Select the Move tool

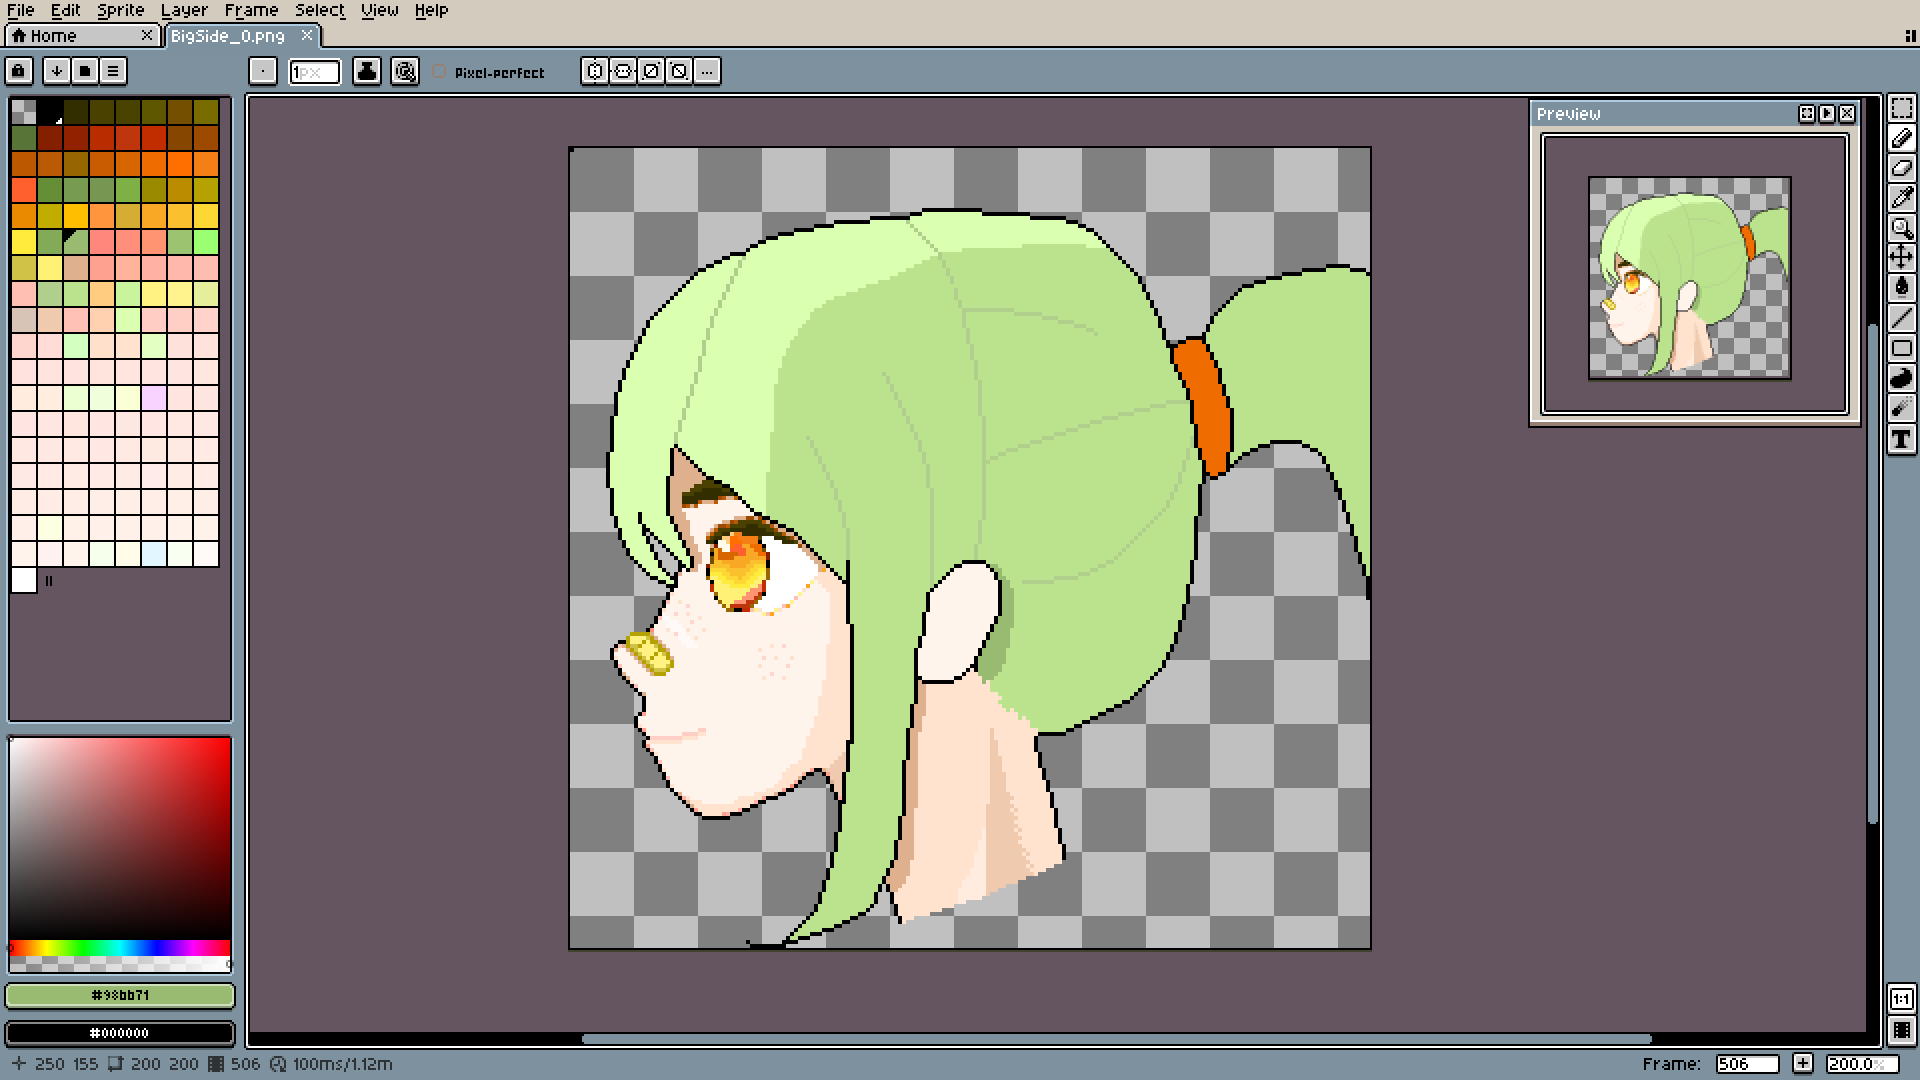tap(1901, 258)
